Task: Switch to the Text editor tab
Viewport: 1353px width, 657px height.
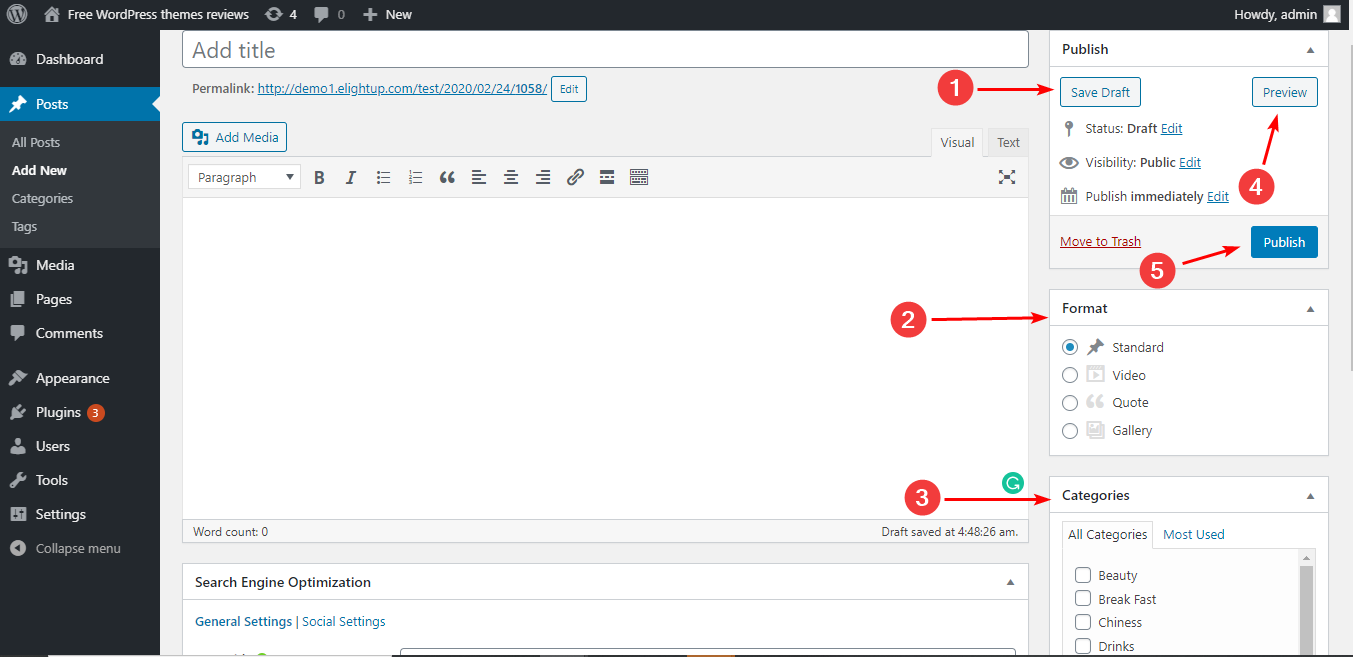Action: click(1008, 142)
